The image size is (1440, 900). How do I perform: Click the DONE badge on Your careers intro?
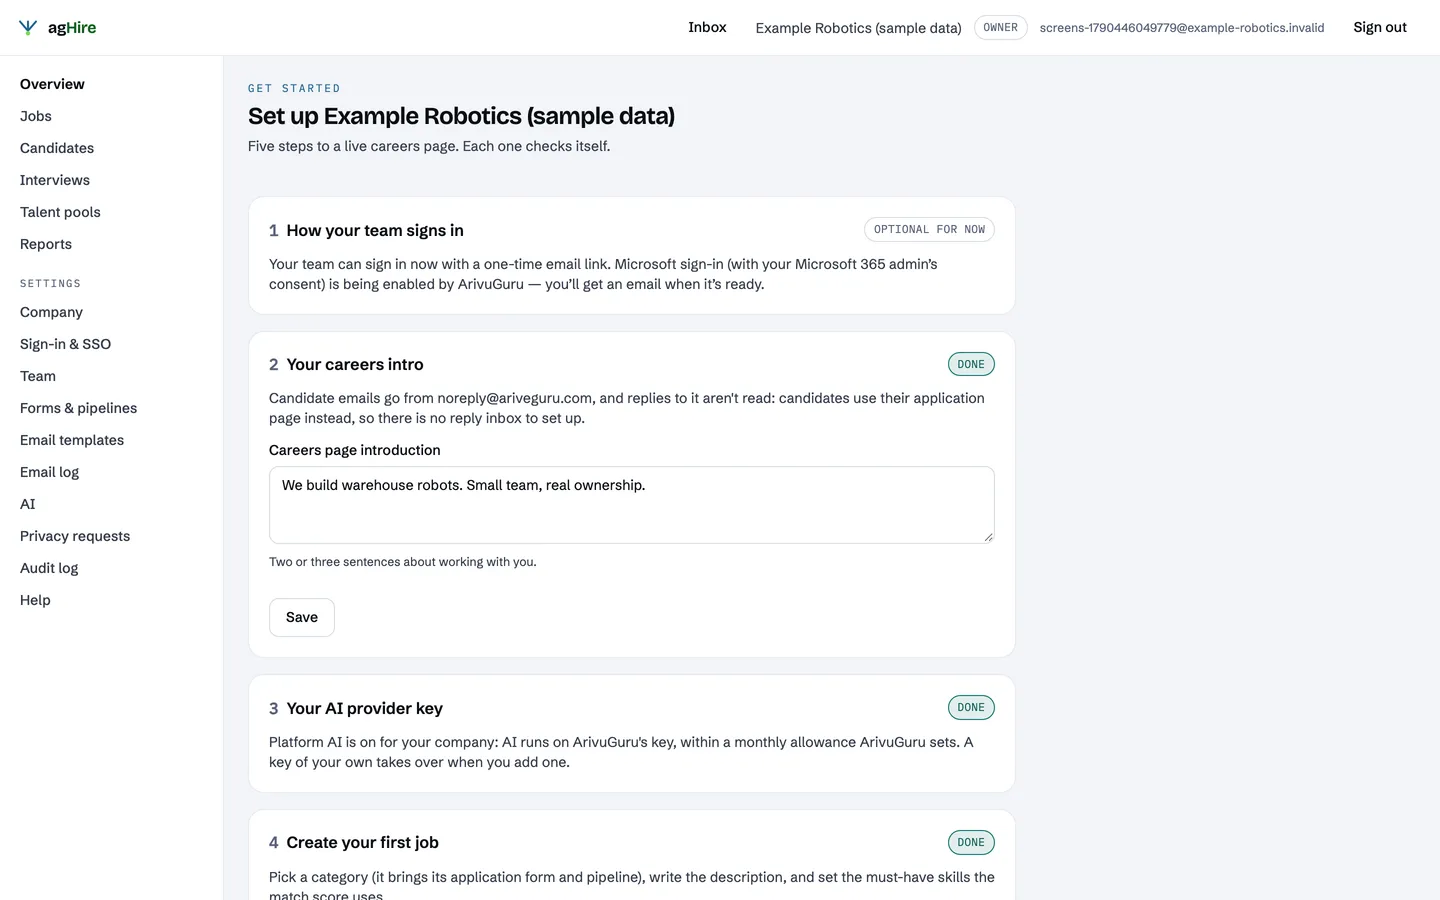pyautogui.click(x=971, y=364)
